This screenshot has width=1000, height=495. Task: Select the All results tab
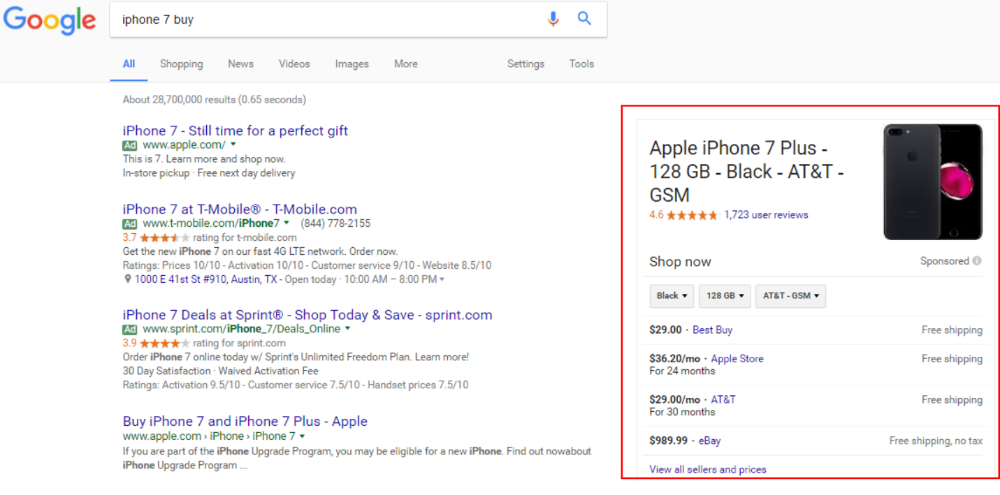[129, 64]
